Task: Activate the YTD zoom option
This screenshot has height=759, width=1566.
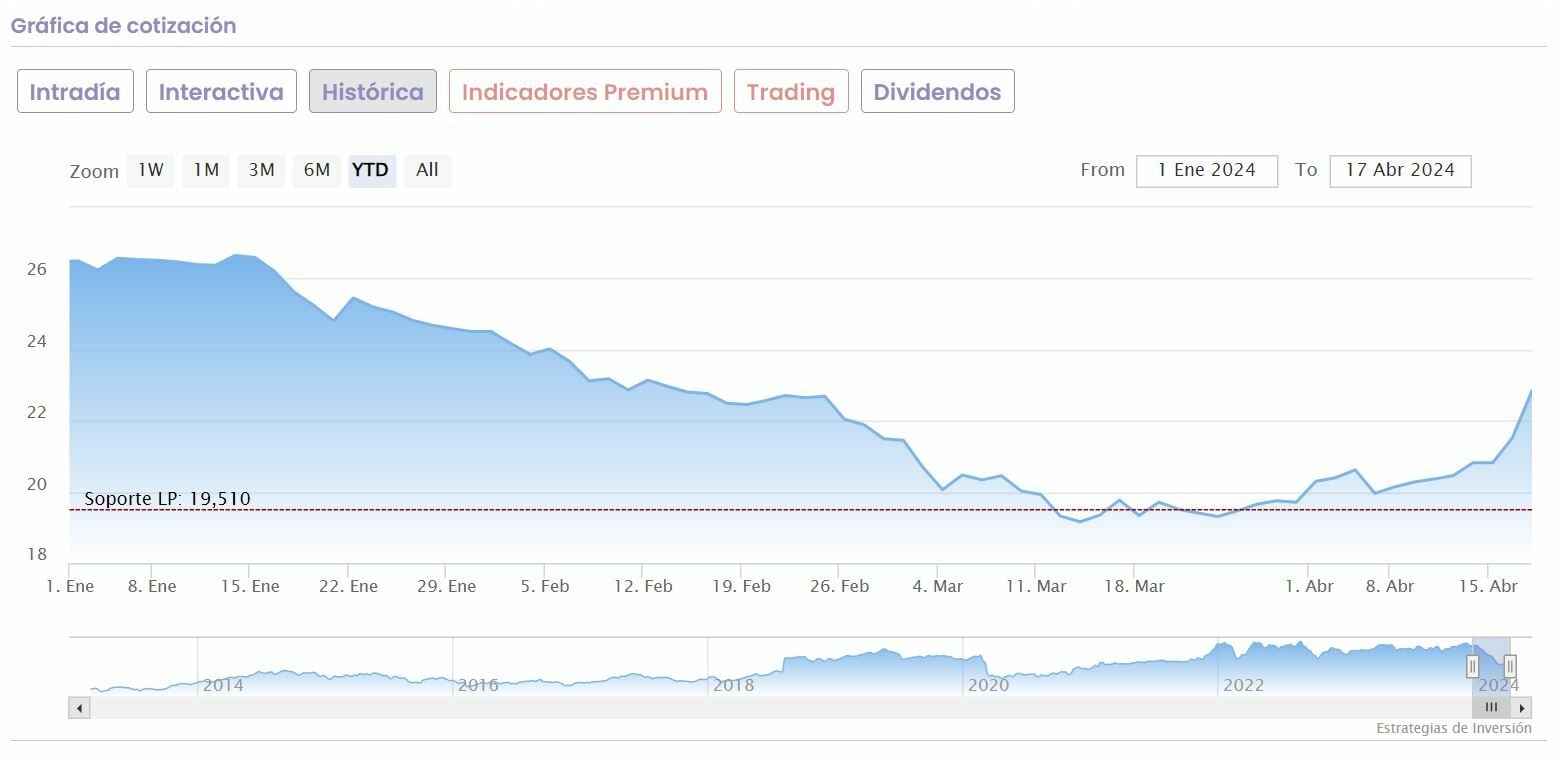Action: pos(371,170)
